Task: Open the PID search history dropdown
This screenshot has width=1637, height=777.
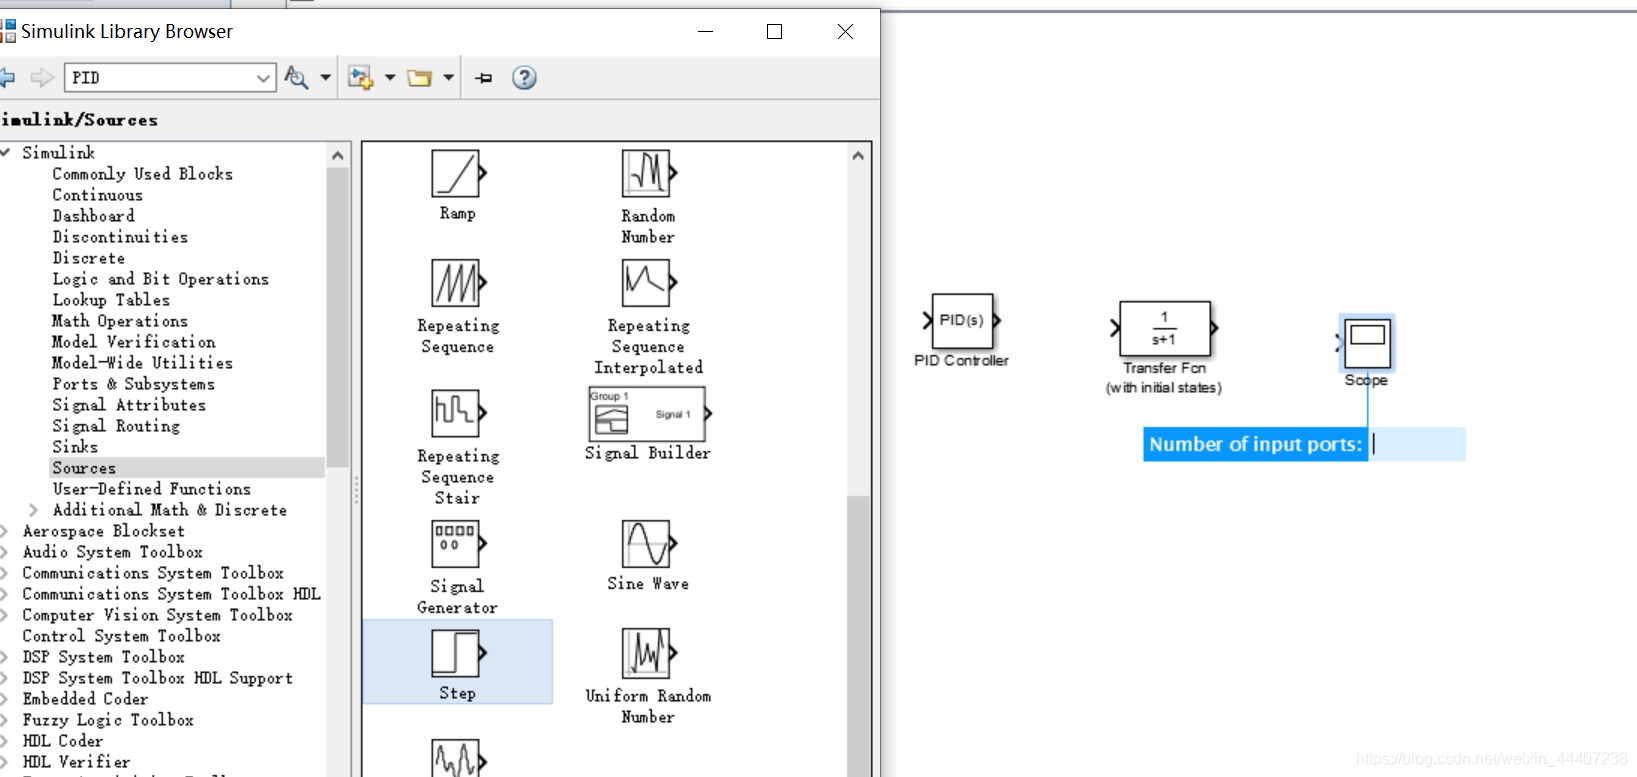Action: [263, 78]
